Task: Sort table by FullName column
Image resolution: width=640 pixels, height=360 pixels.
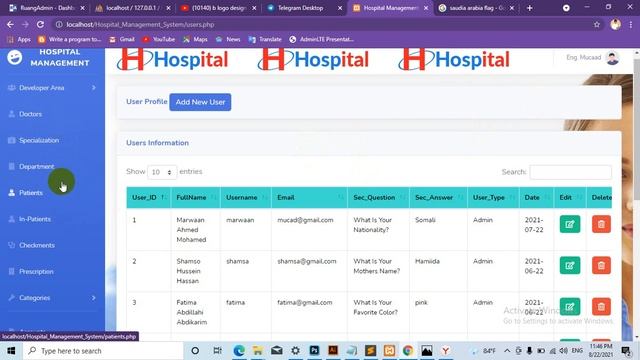Action: click(196, 198)
